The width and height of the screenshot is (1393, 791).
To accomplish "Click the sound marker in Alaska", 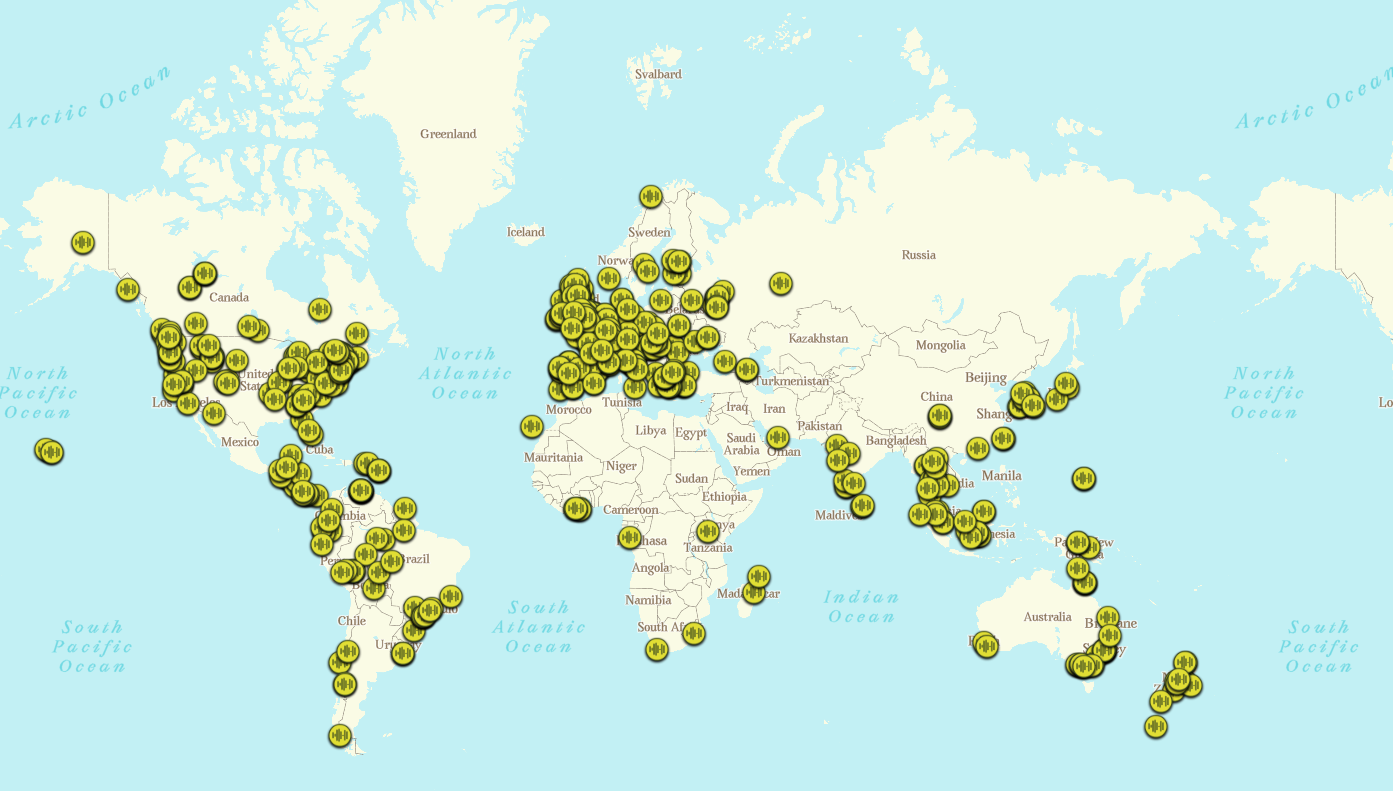I will coord(83,242).
